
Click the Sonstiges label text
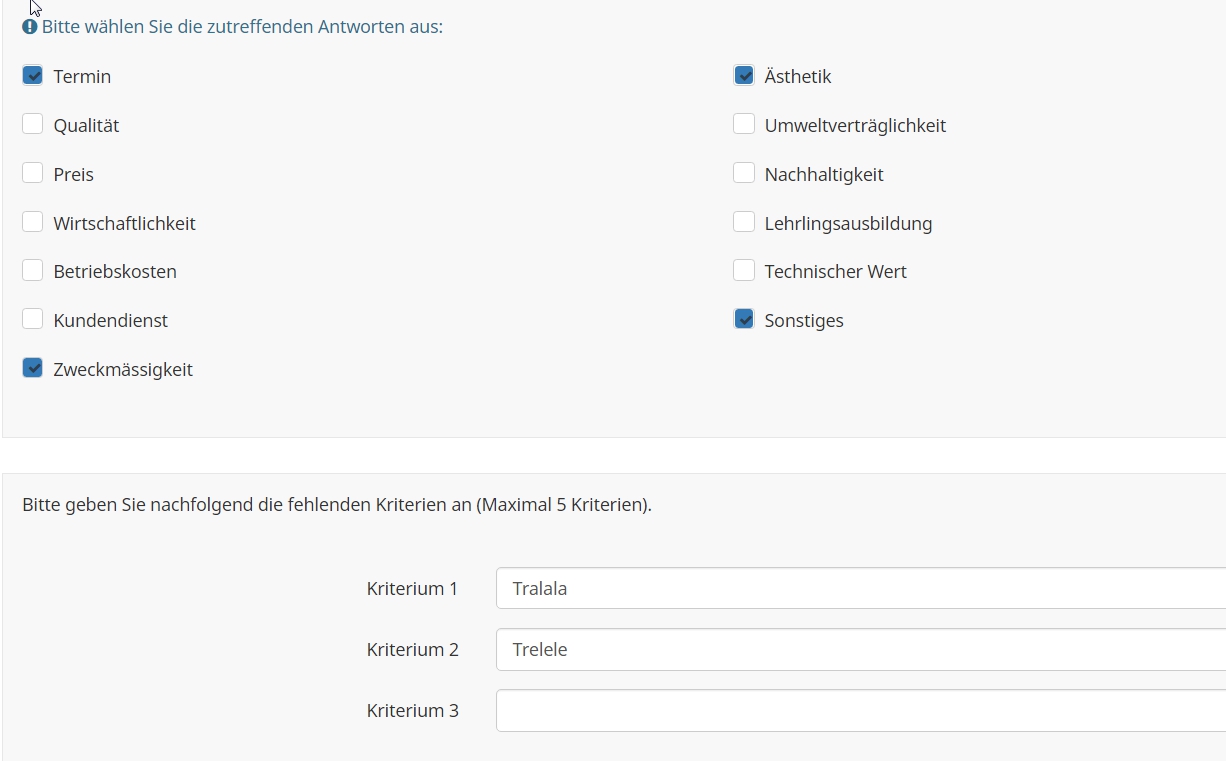click(x=804, y=321)
